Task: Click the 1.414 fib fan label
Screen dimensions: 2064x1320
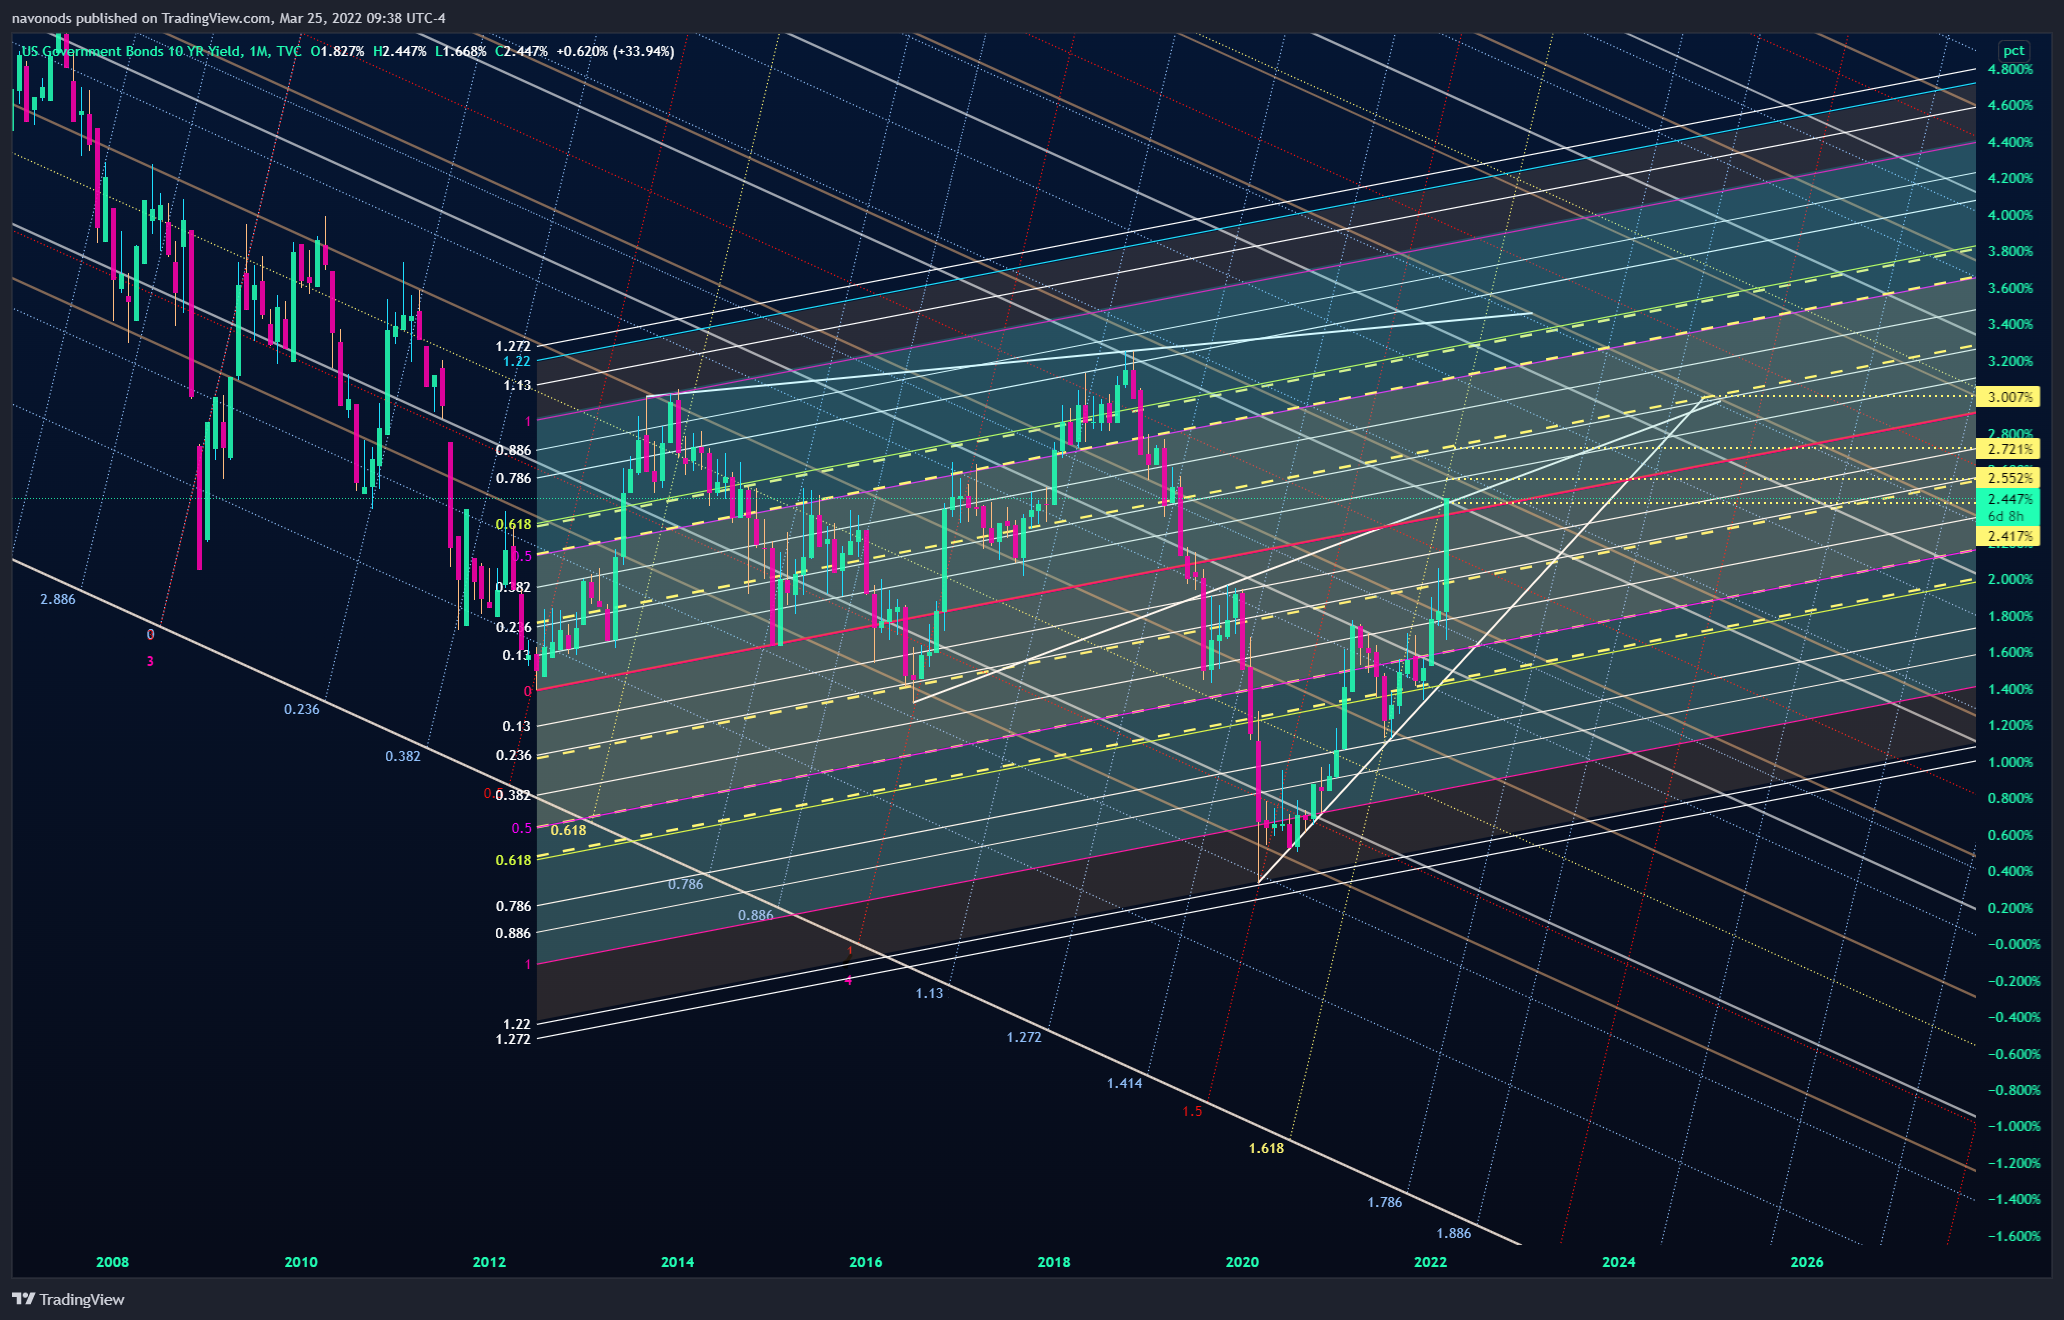Action: point(1124,1083)
